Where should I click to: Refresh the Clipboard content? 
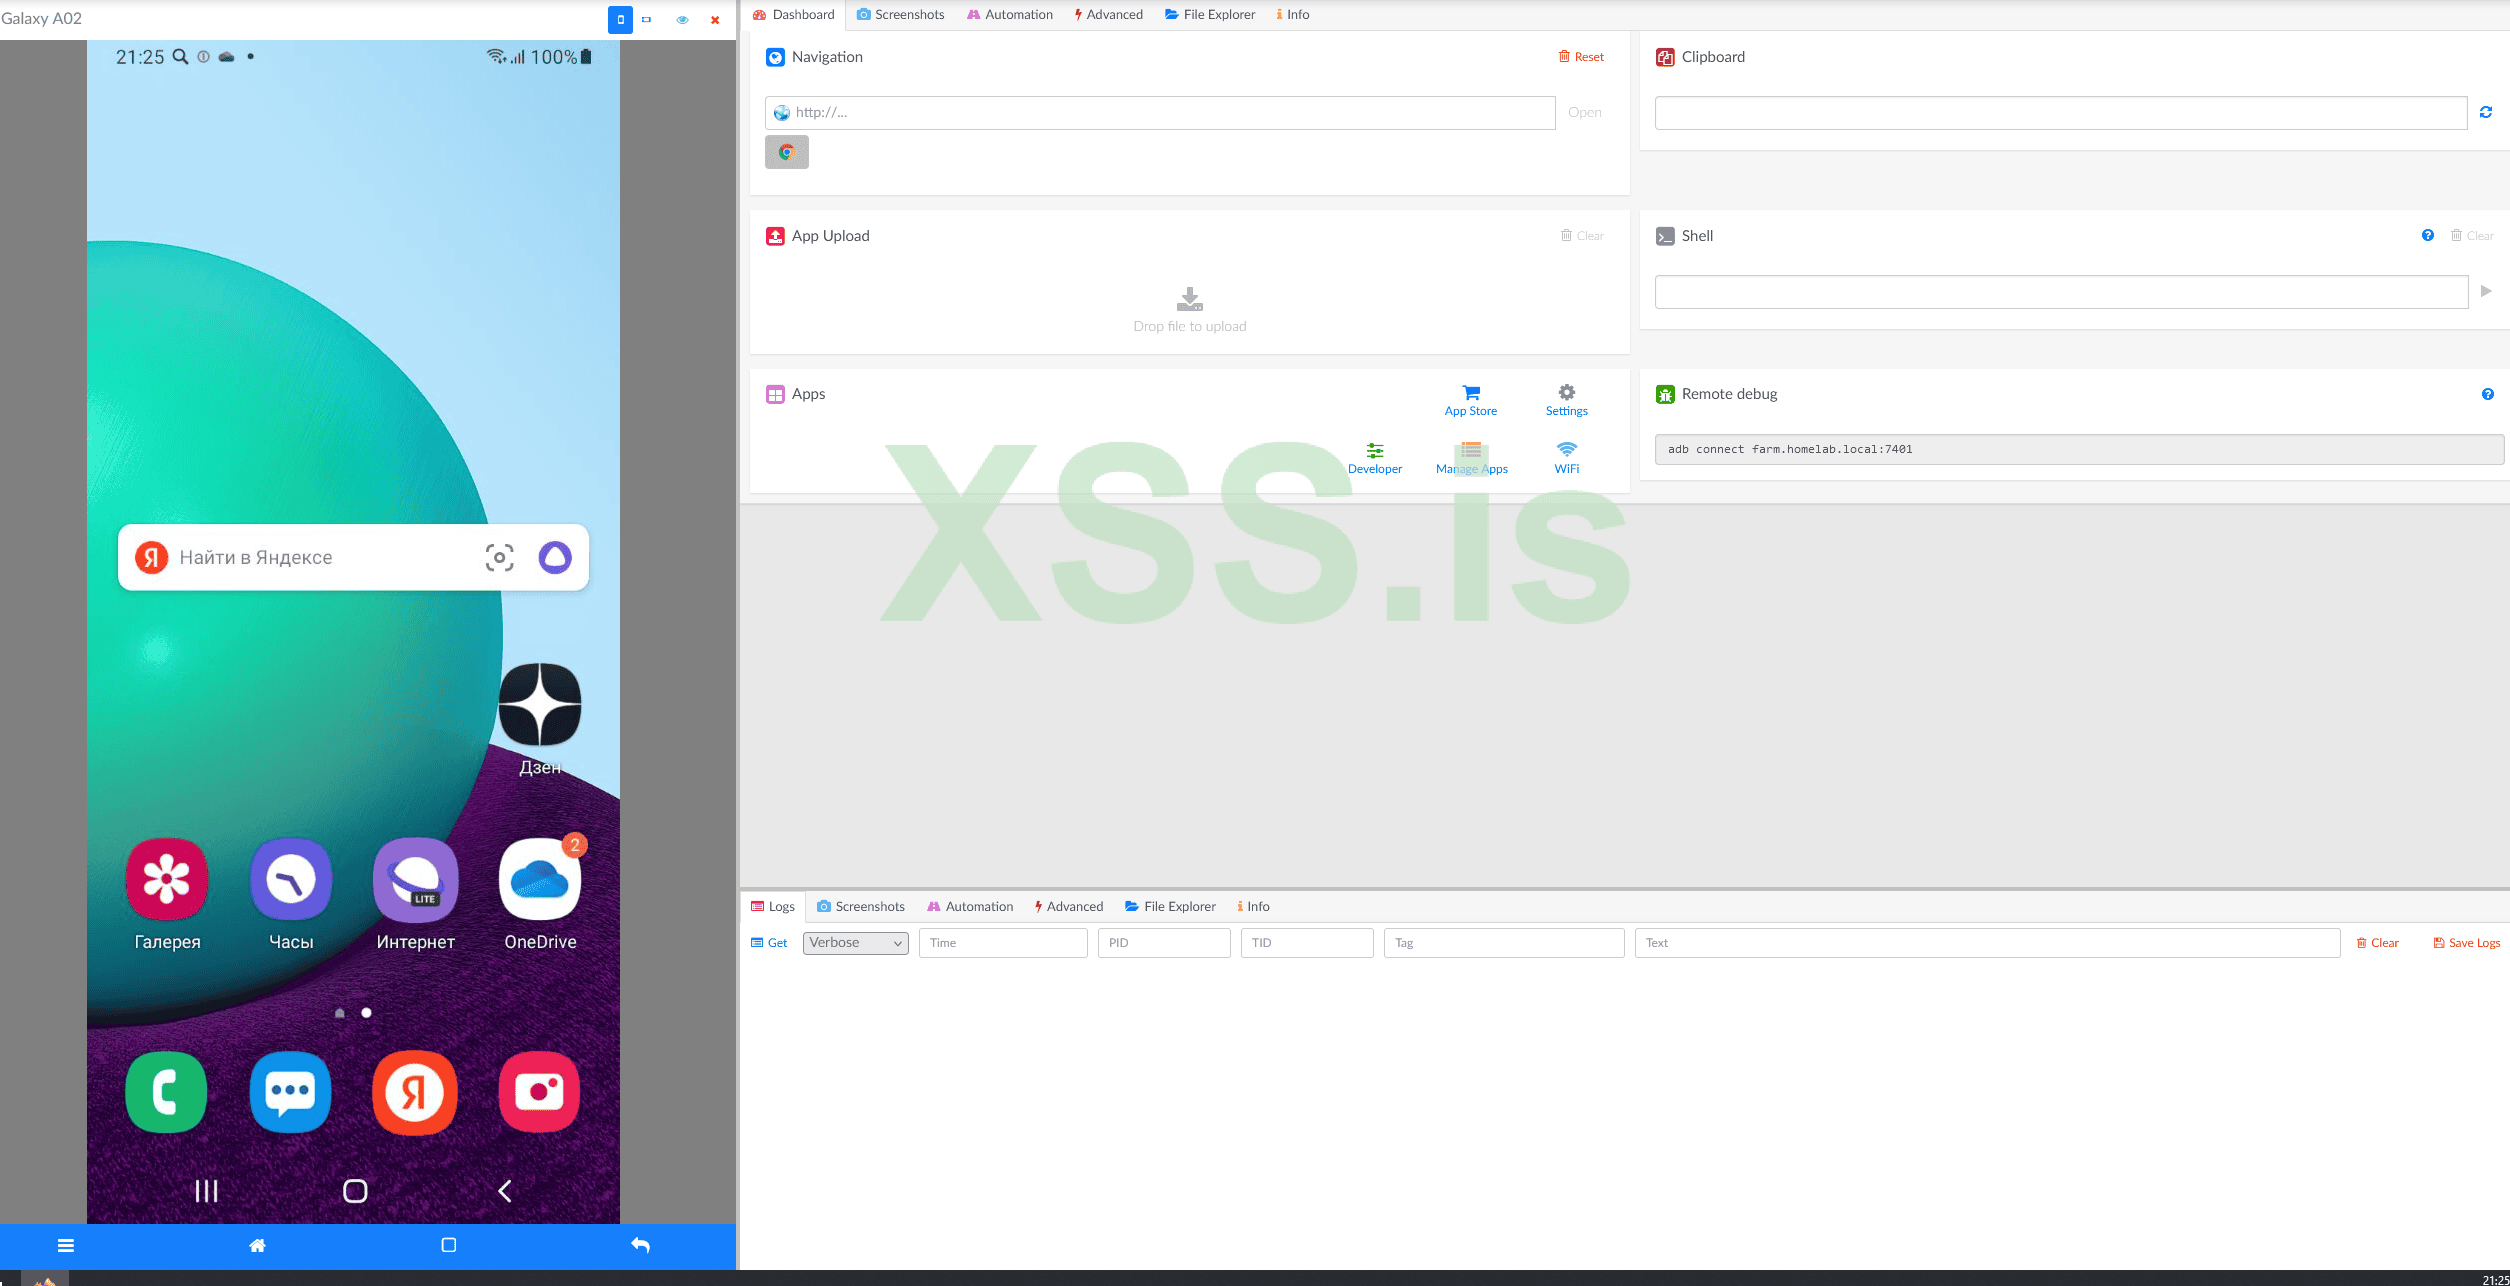[x=2485, y=113]
